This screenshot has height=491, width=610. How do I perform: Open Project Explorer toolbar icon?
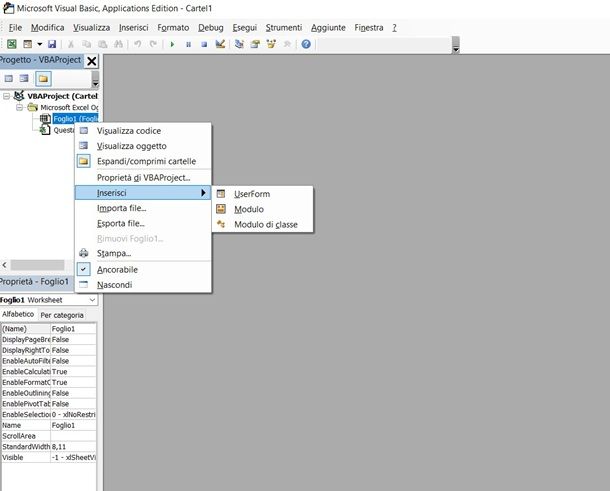(239, 44)
